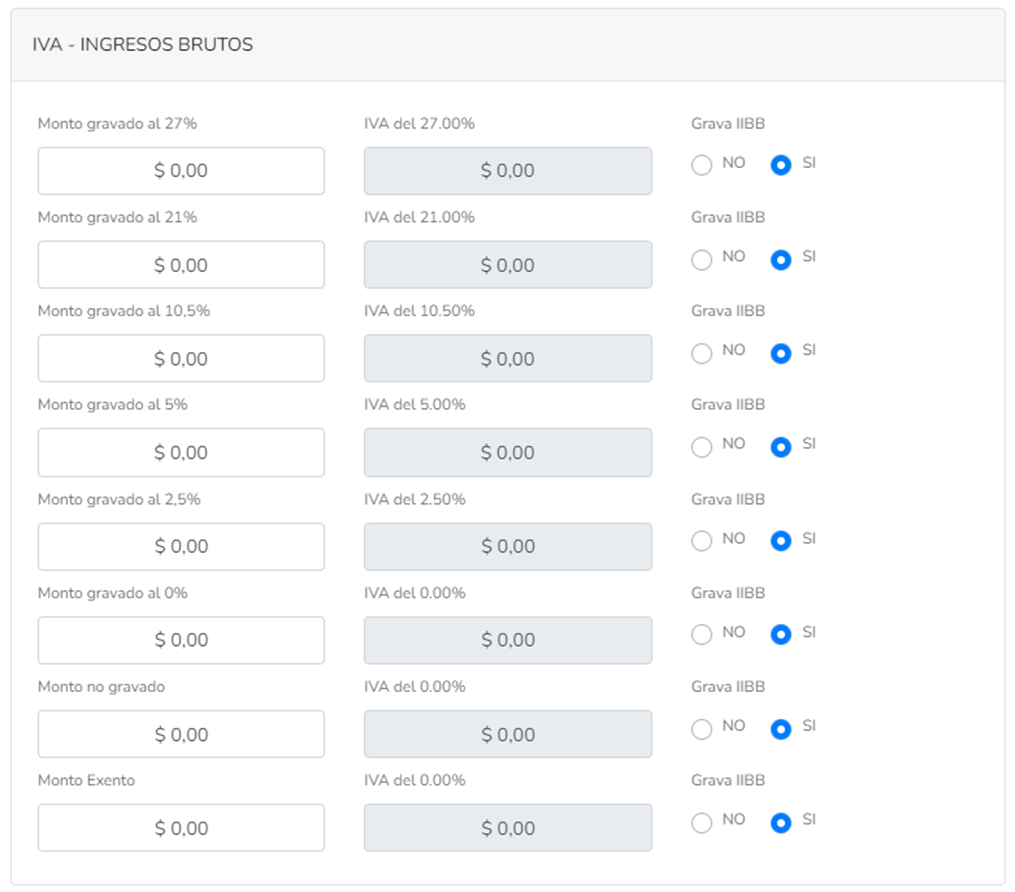This screenshot has height=892, width=1015.
Task: Click the IVA del 27.00% field
Action: coord(508,171)
